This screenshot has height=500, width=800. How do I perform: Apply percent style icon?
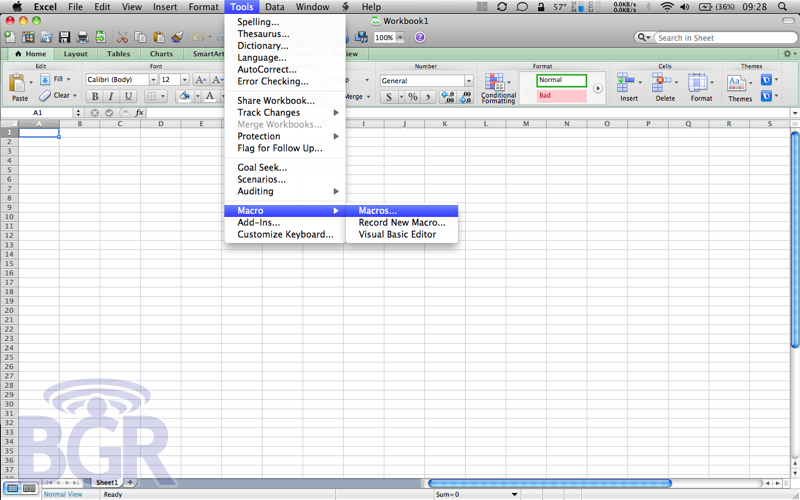pos(413,97)
